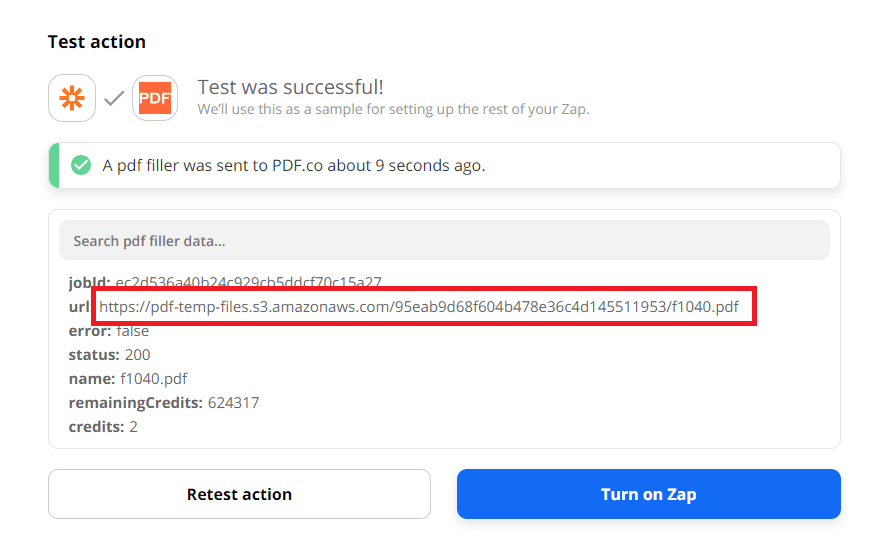Click the 'jobId' field label
Viewport: 889px width, 539px height.
click(x=88, y=282)
